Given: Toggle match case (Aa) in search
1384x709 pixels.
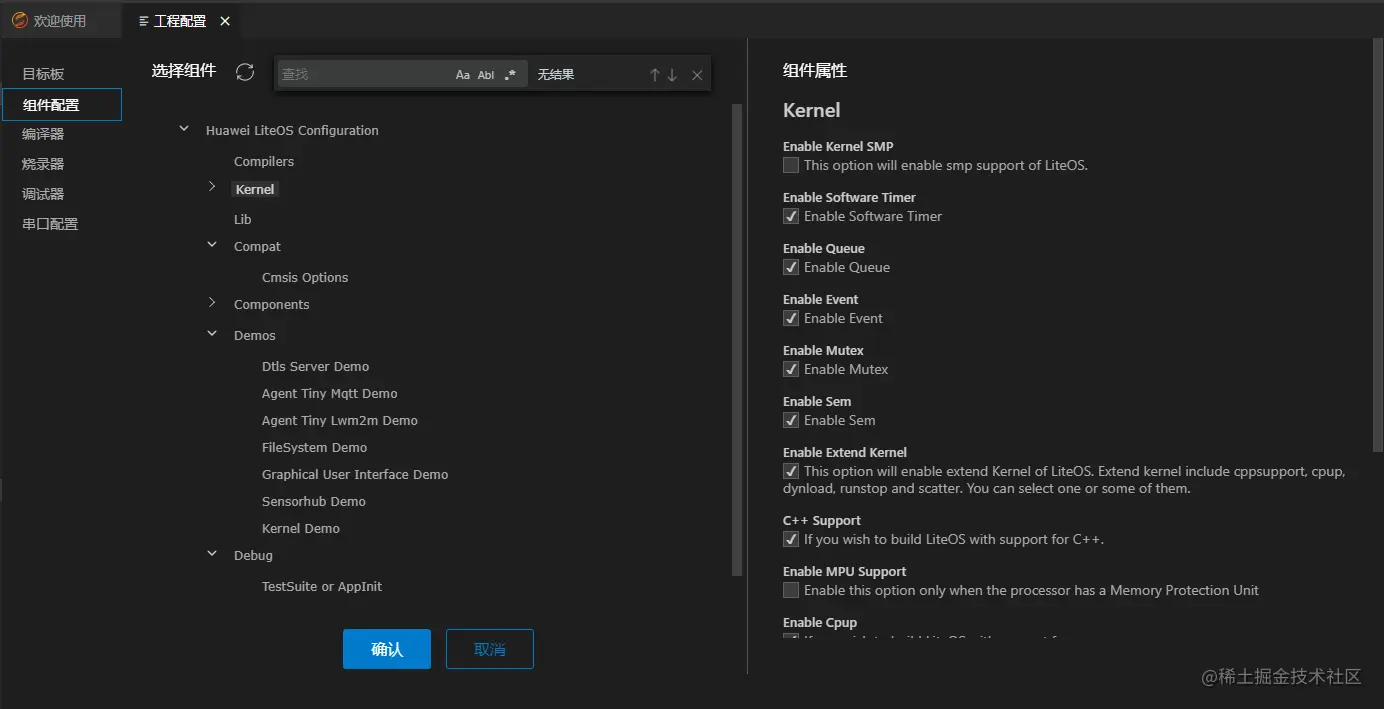Looking at the screenshot, I should pos(463,75).
